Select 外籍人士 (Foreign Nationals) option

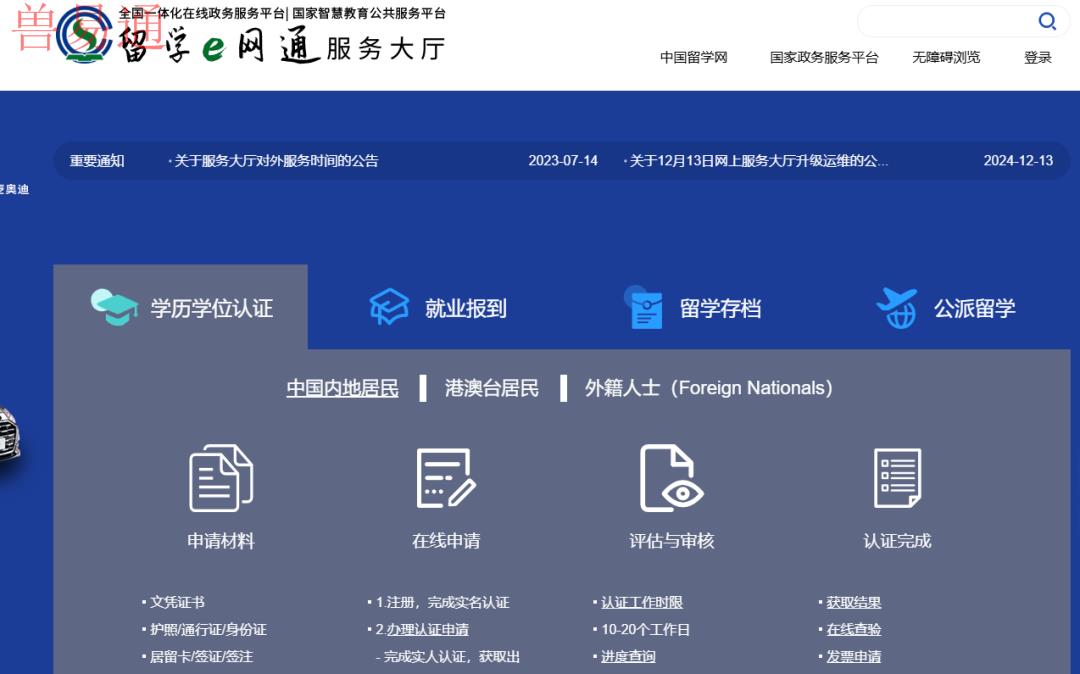pos(708,388)
